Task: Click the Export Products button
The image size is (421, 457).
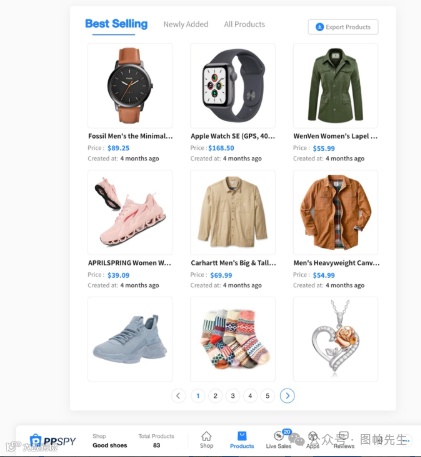Action: tap(343, 27)
